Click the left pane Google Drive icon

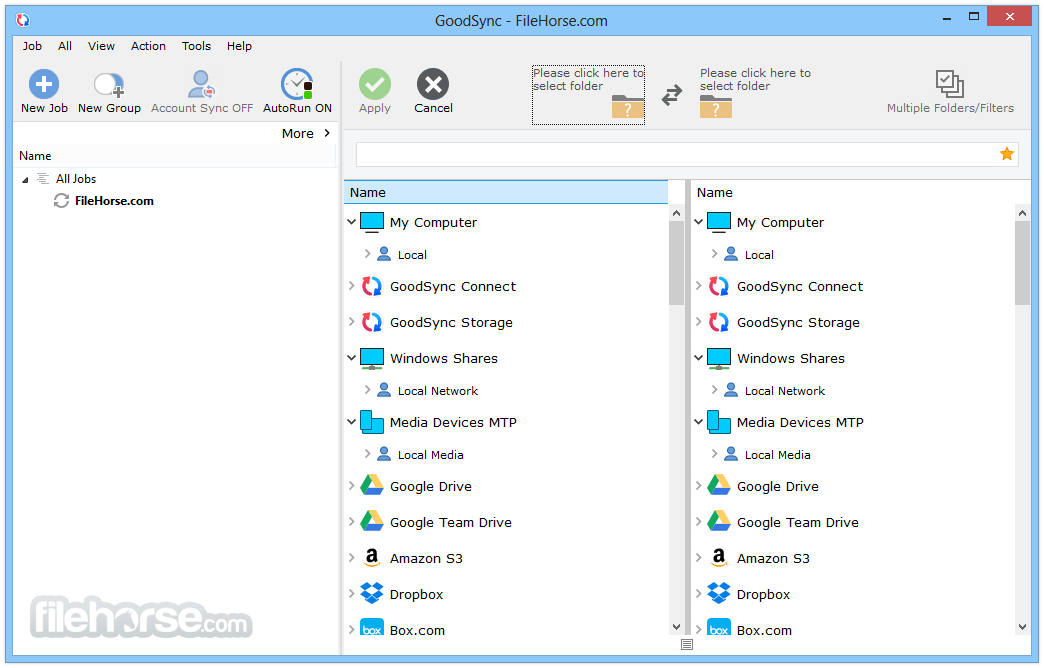[x=372, y=485]
